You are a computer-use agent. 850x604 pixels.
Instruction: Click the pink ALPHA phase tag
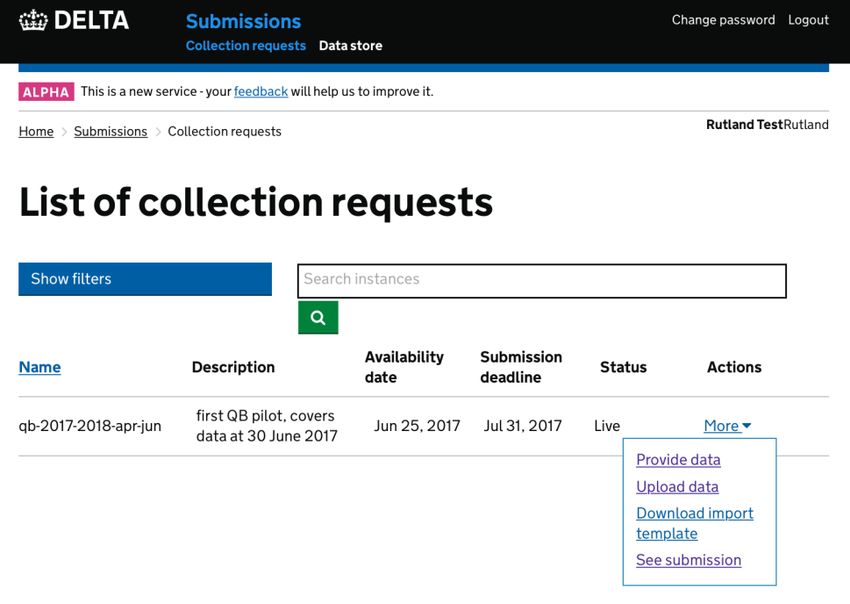pos(46,92)
